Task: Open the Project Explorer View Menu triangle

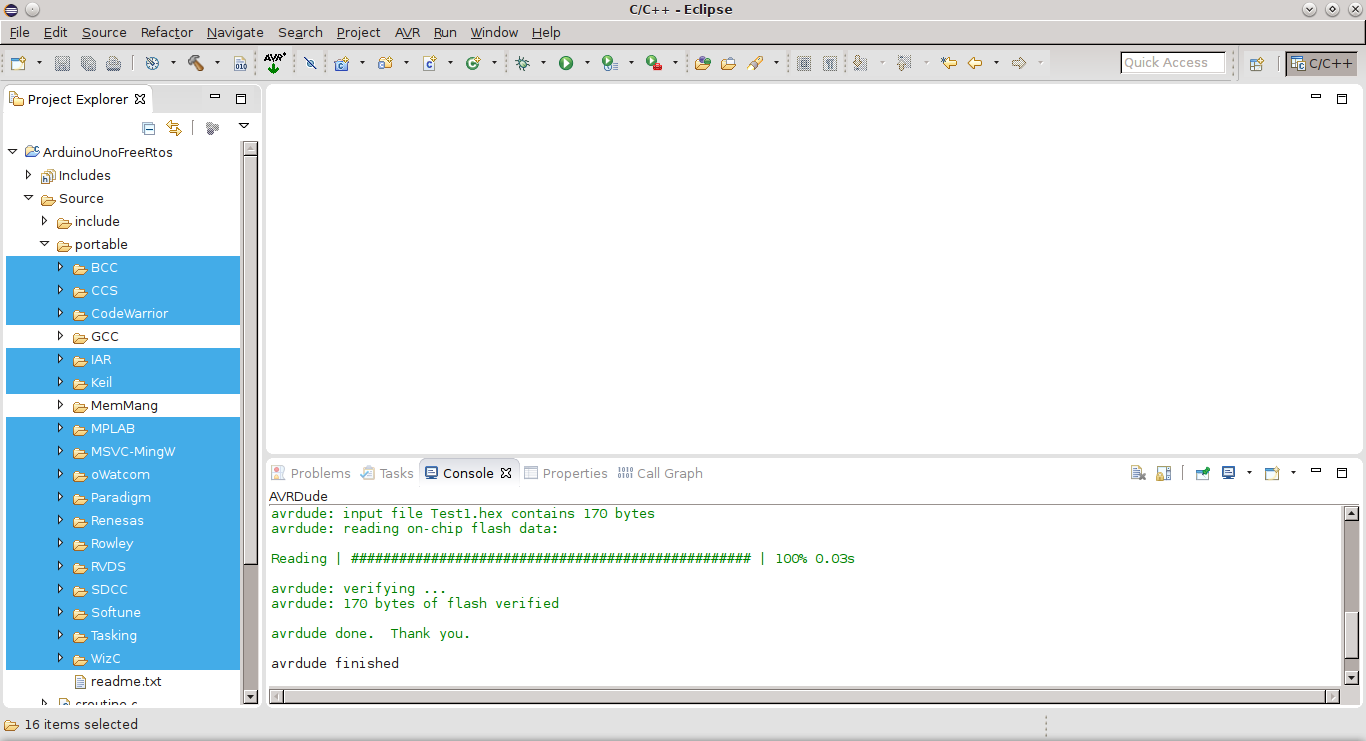Action: tap(243, 126)
